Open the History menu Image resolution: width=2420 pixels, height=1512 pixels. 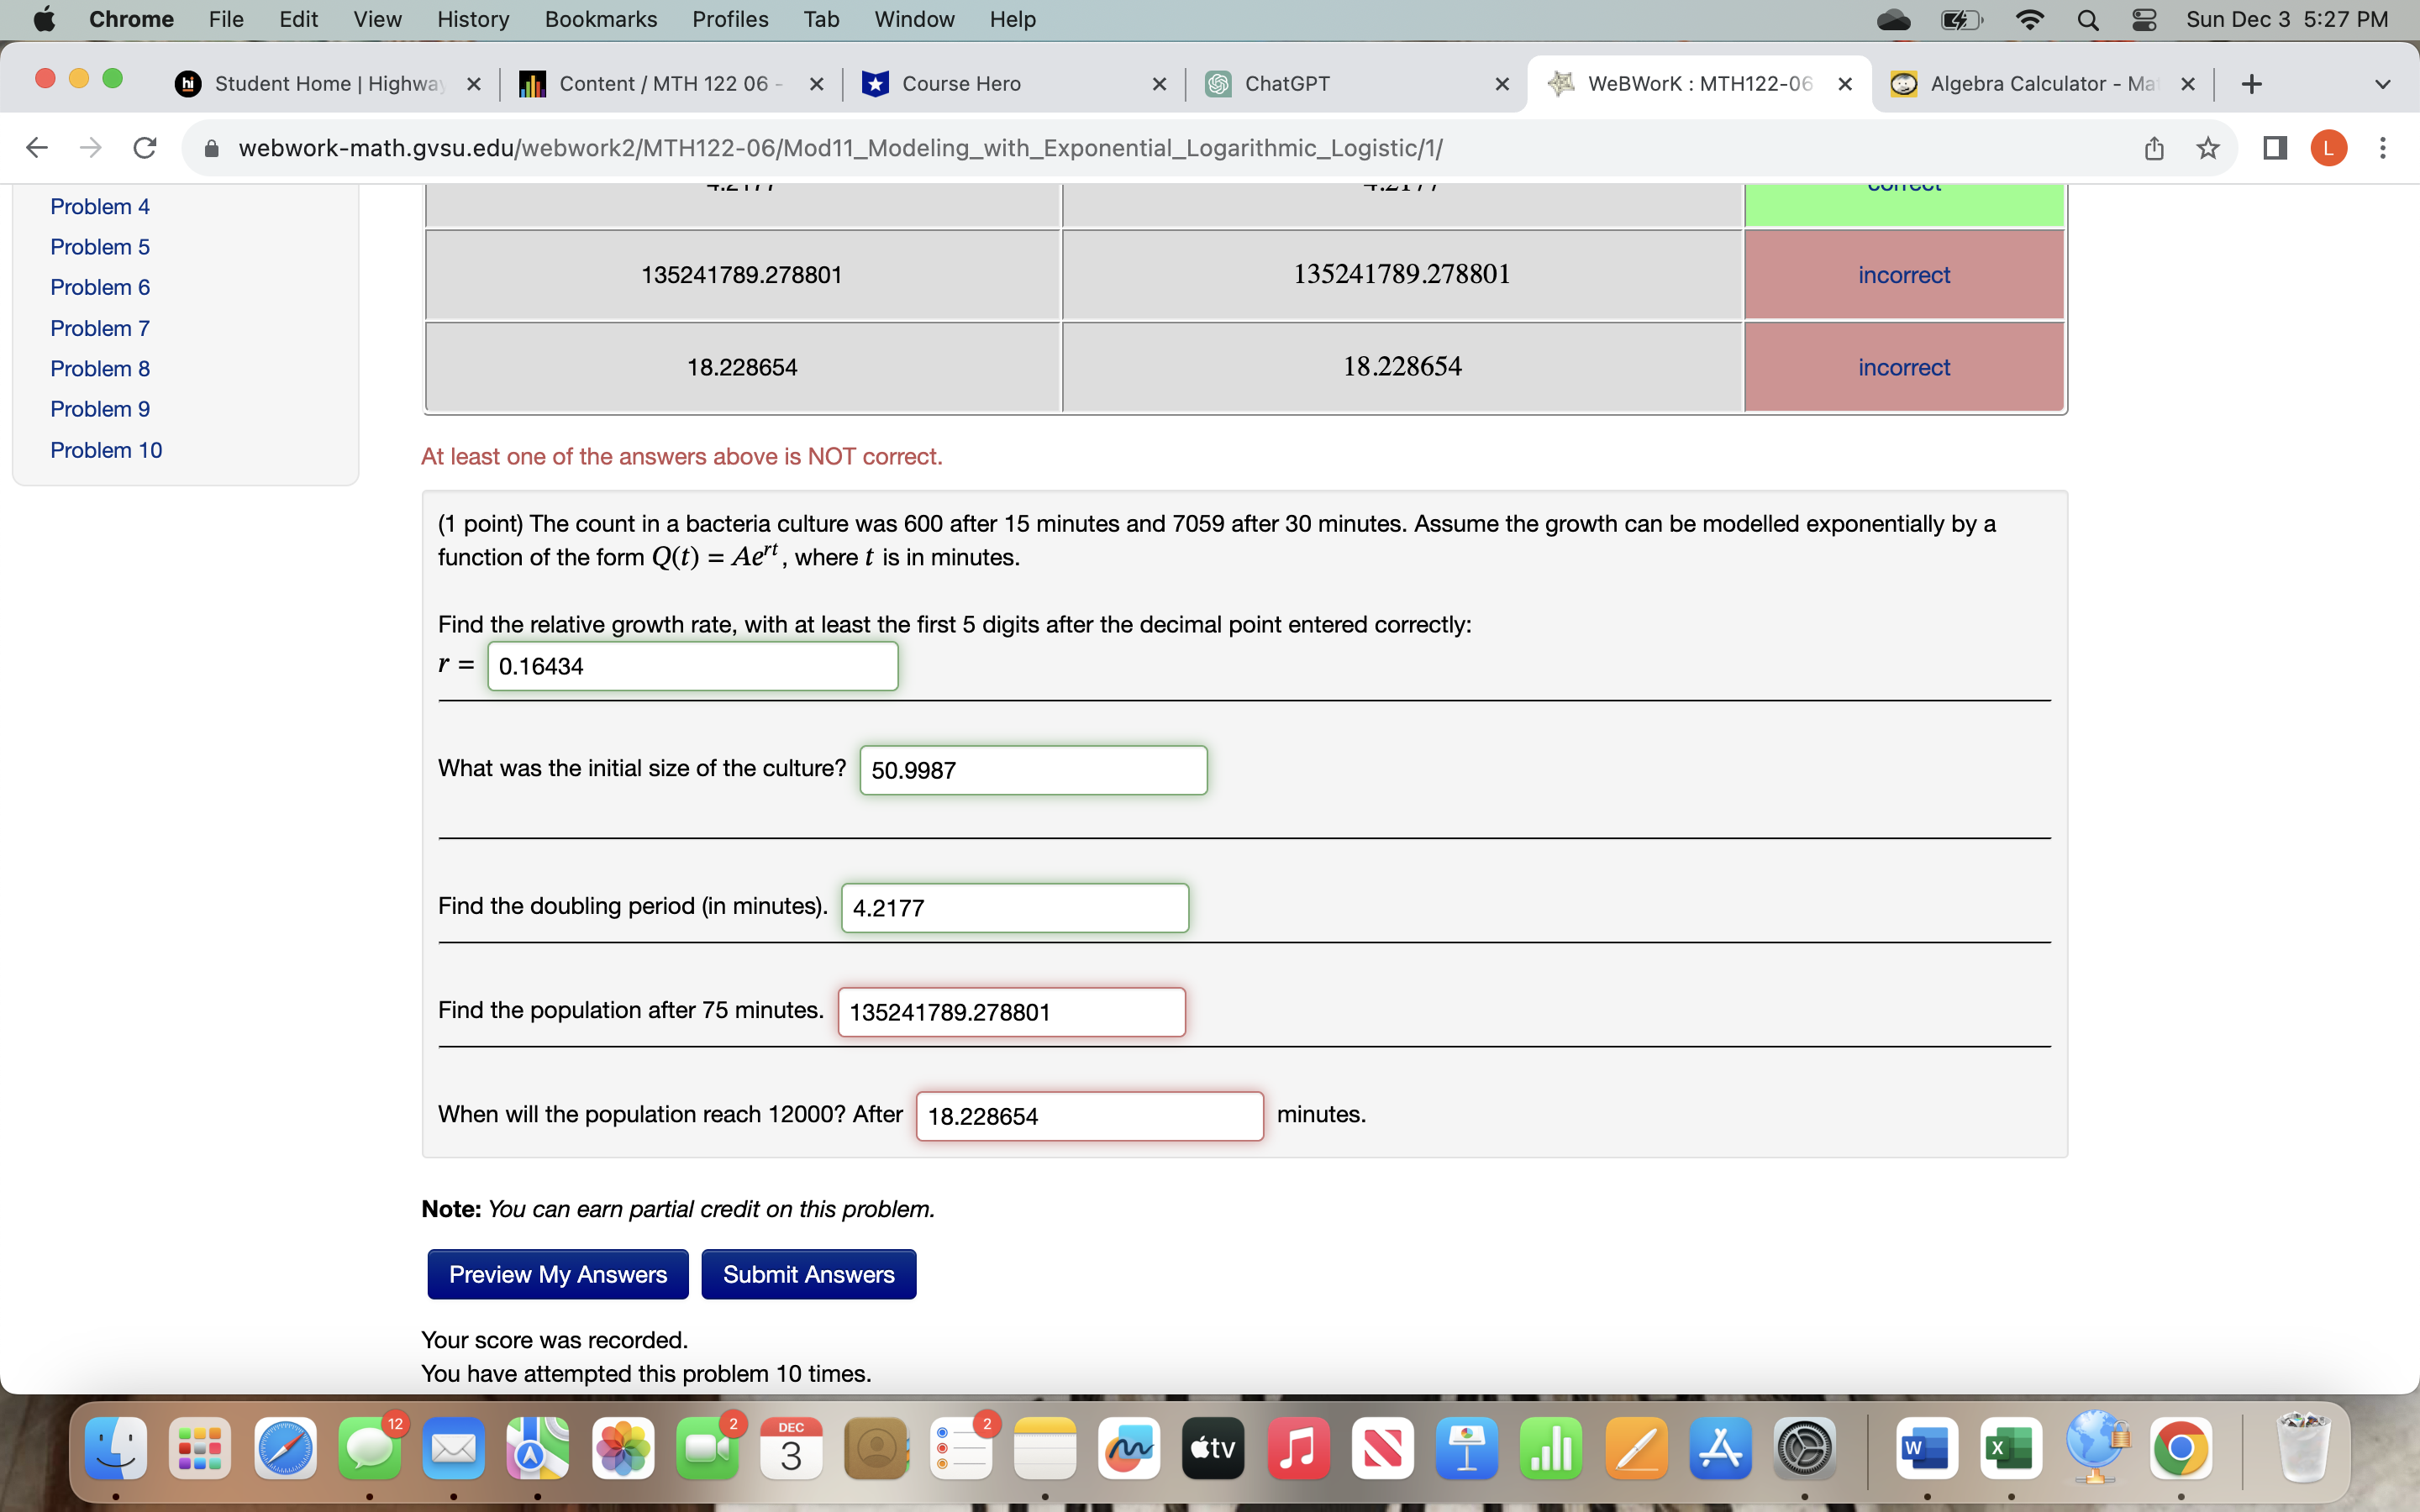coord(473,19)
